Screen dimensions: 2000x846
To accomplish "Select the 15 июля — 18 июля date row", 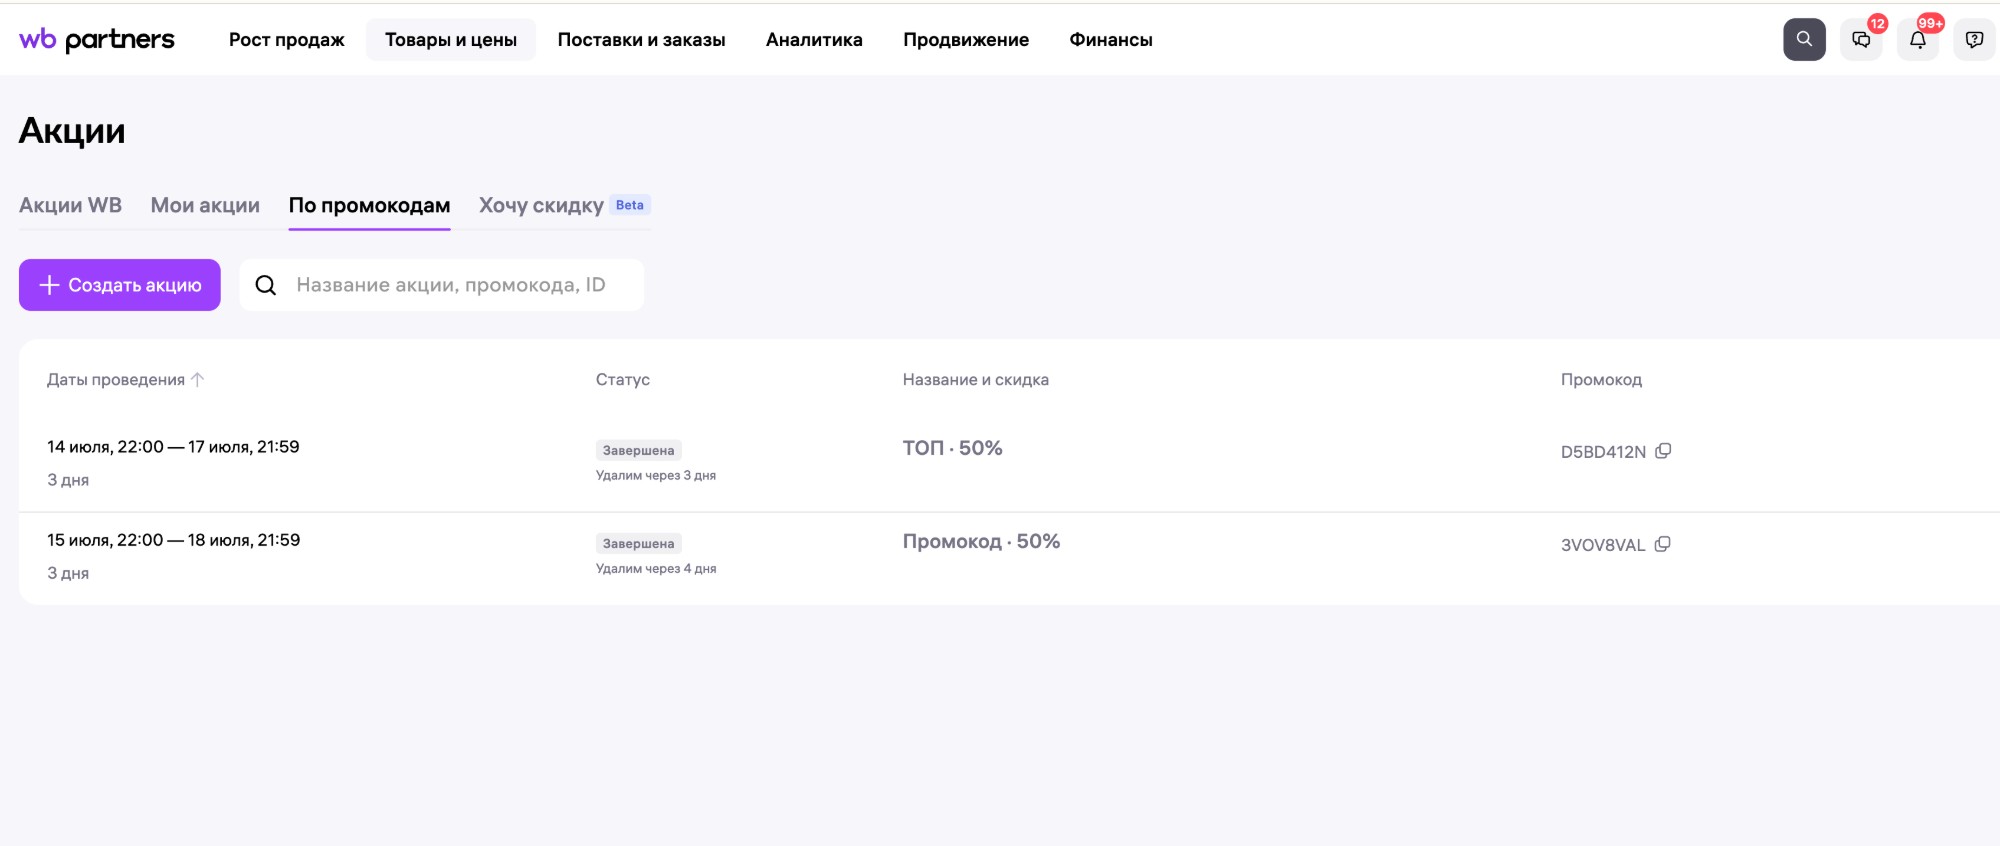I will click(173, 540).
